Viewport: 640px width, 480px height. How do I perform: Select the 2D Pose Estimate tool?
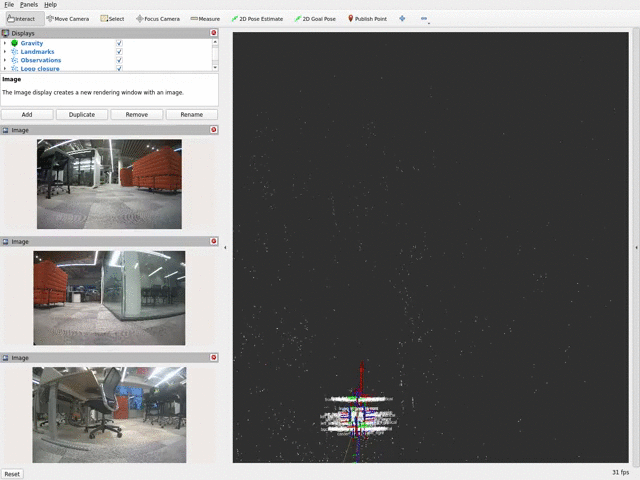pos(257,19)
